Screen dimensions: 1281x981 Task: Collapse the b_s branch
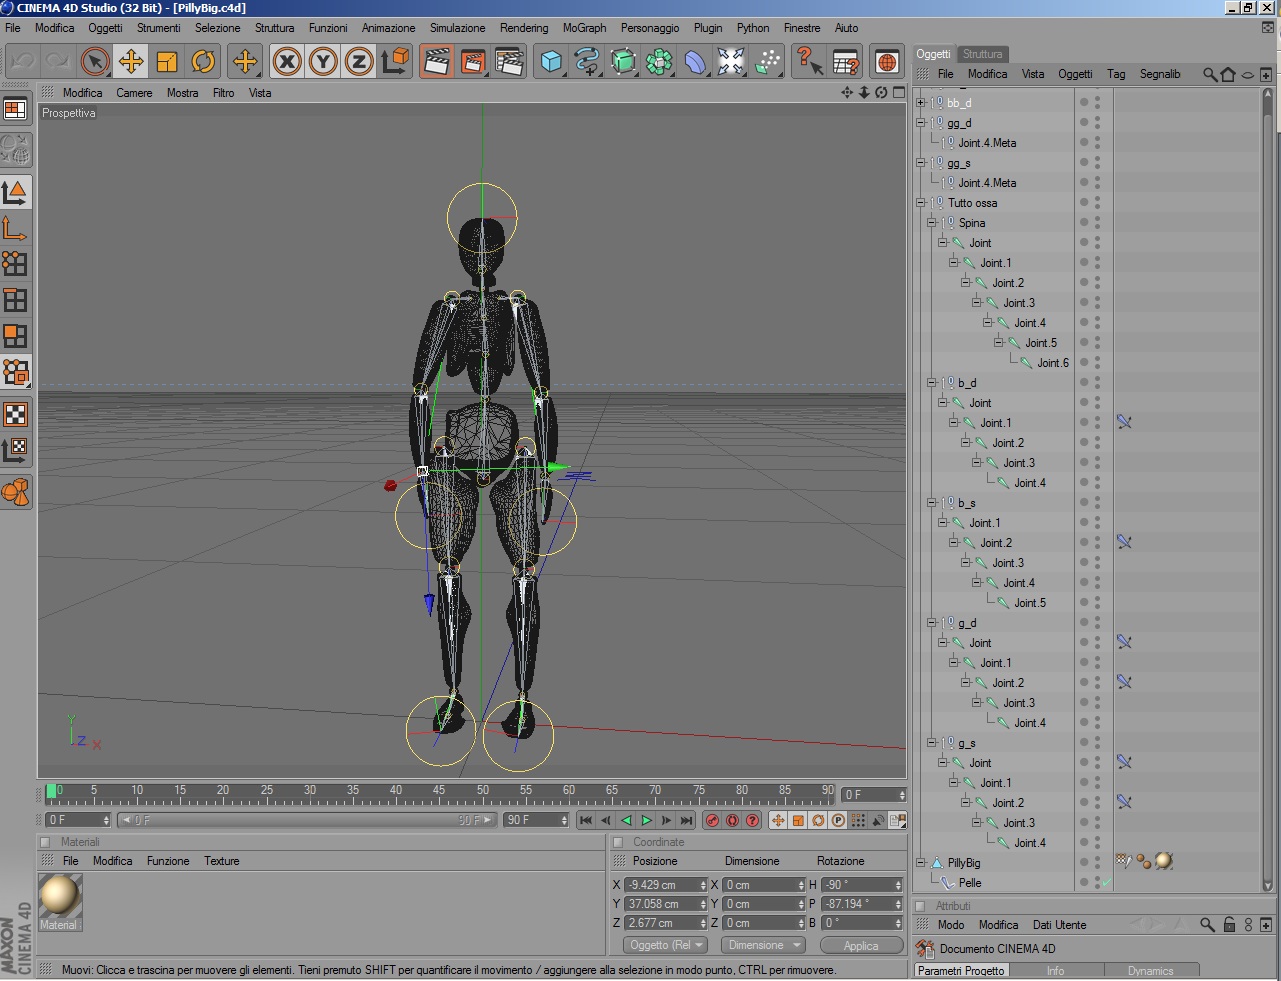pos(932,502)
